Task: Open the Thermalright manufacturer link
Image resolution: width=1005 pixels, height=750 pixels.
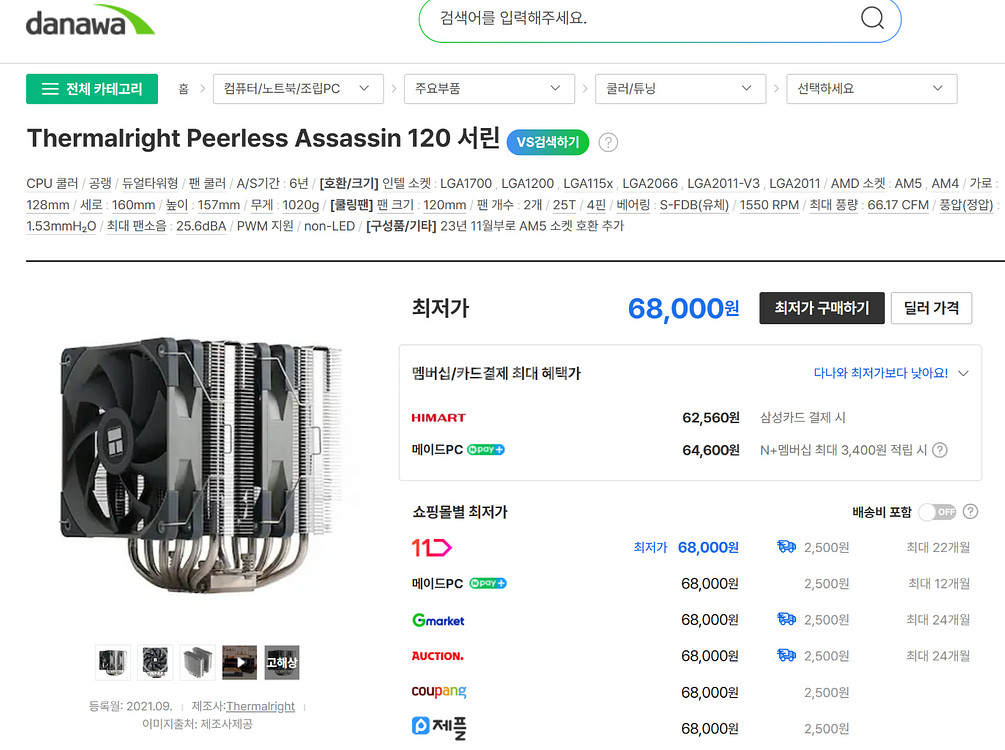Action: click(x=260, y=706)
